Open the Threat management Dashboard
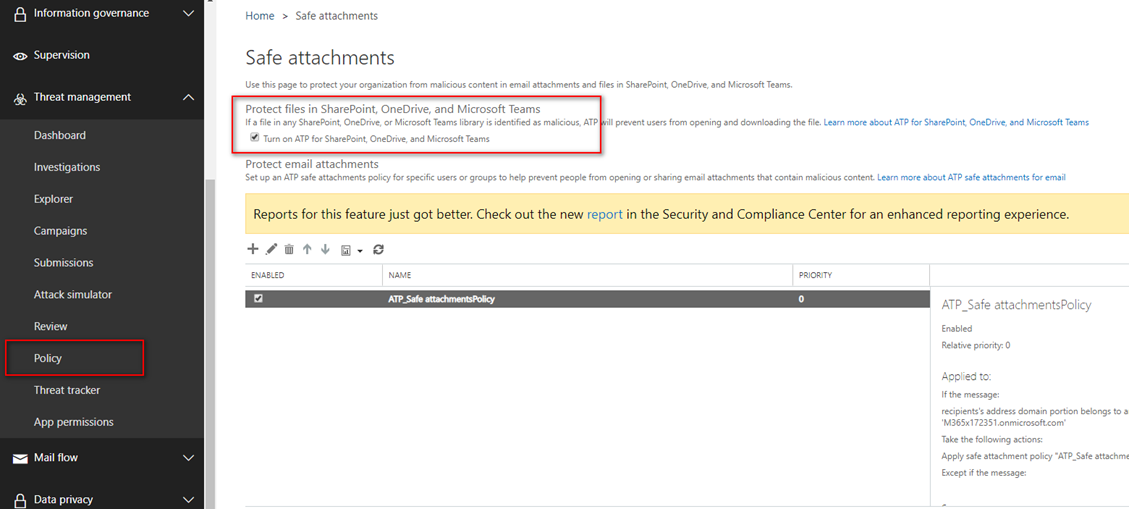Viewport: 1129px width, 509px height. (60, 135)
